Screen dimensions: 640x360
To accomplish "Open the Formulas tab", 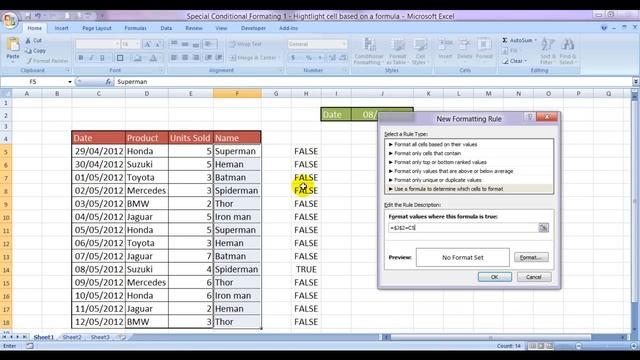I will click(135, 28).
